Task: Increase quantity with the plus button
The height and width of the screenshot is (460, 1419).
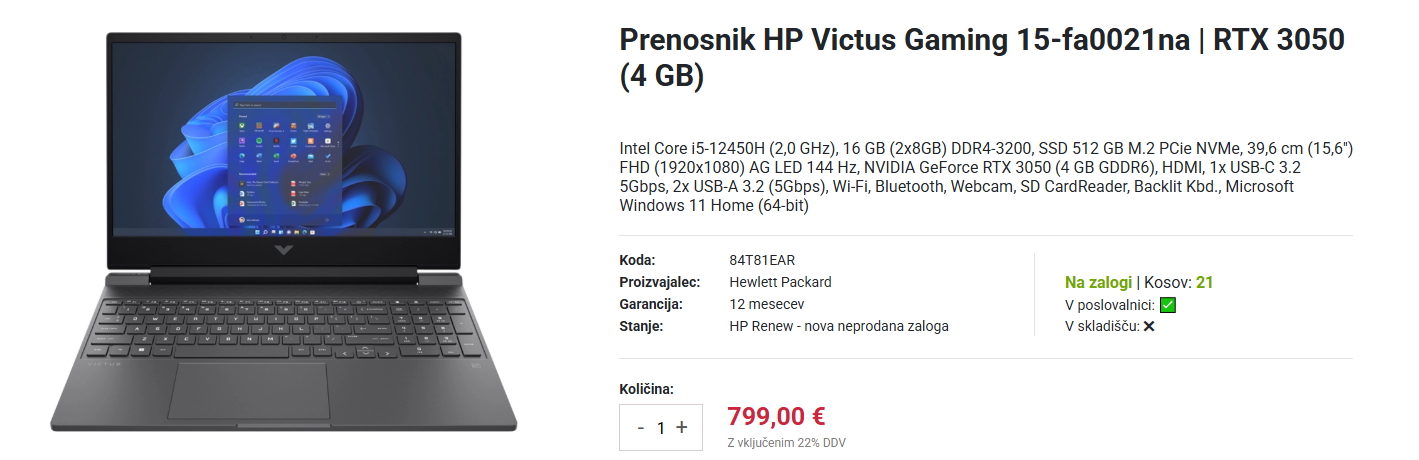Action: pyautogui.click(x=682, y=427)
